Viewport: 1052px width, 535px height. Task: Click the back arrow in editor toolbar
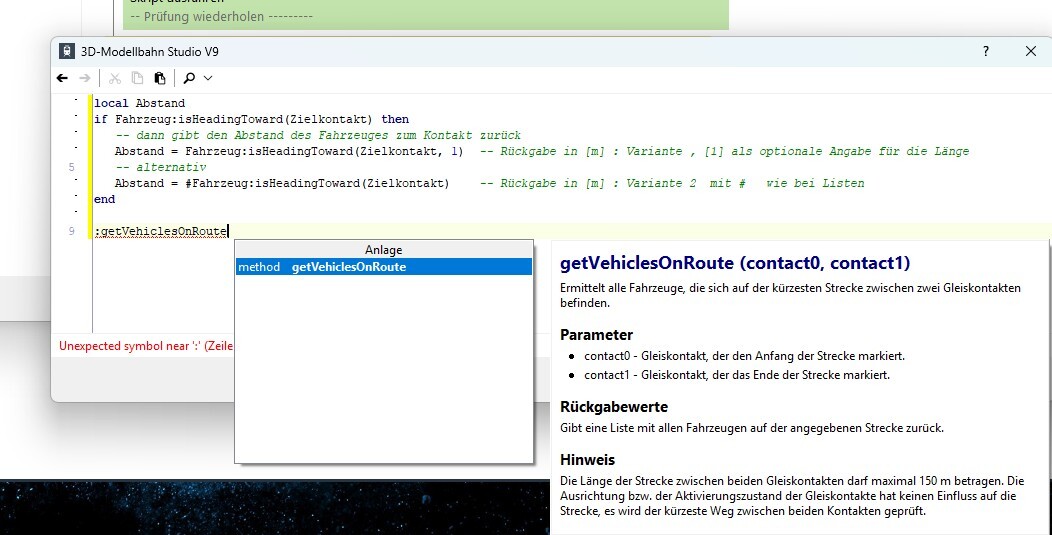point(62,79)
